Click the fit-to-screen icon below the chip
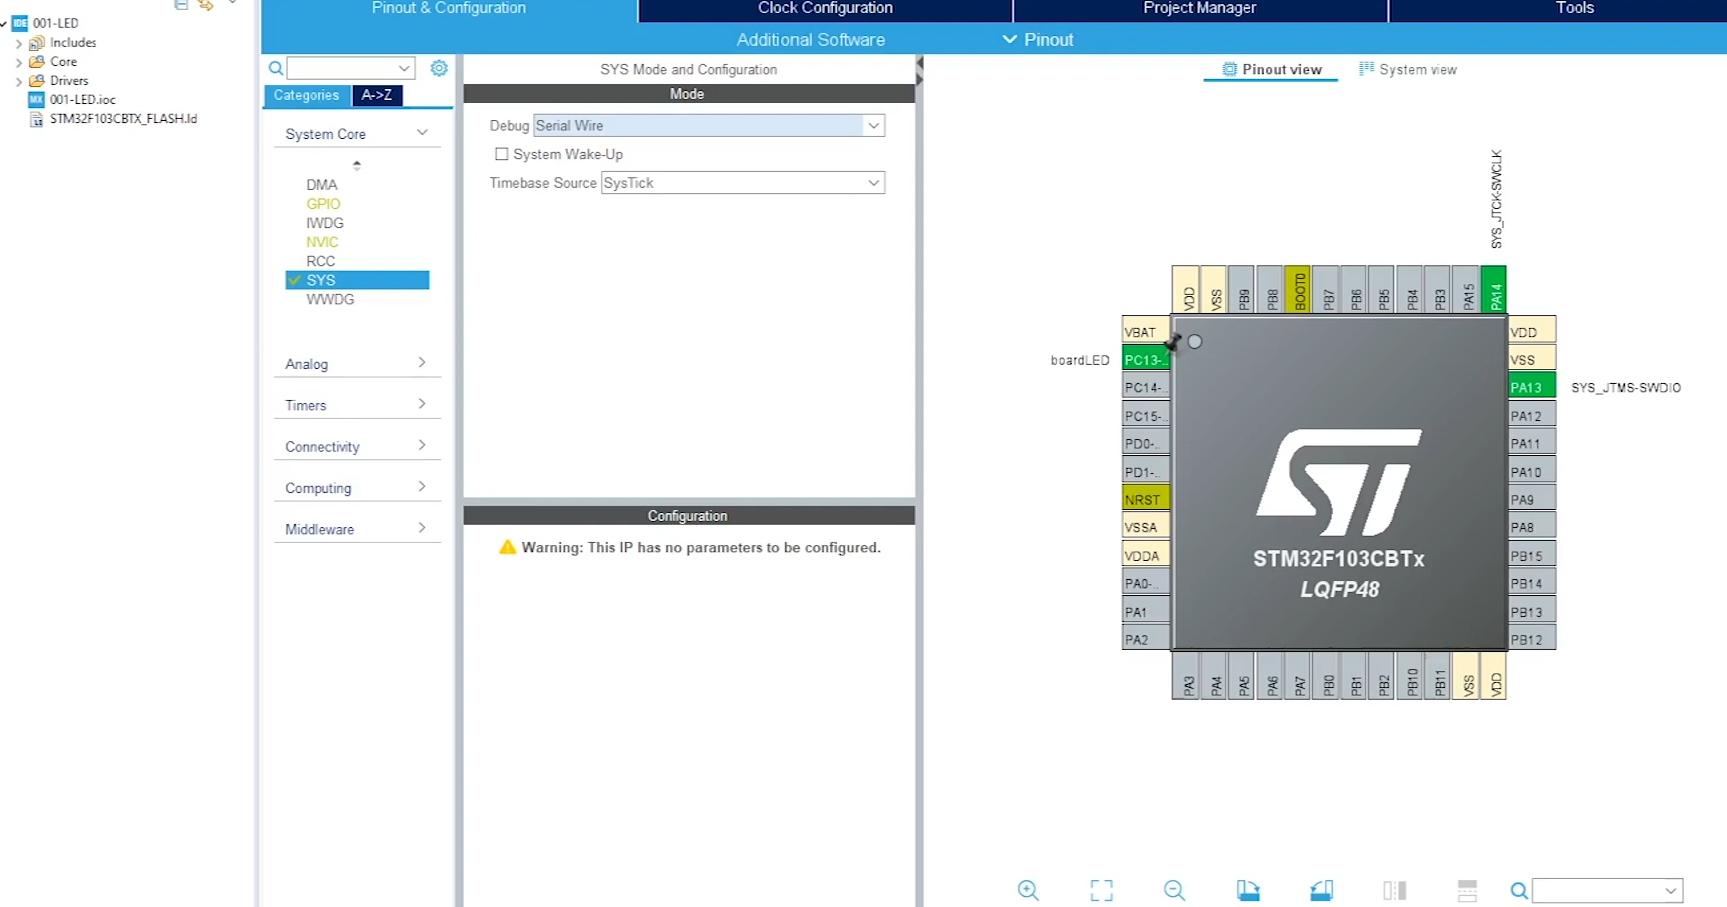This screenshot has width=1727, height=907. tap(1101, 890)
